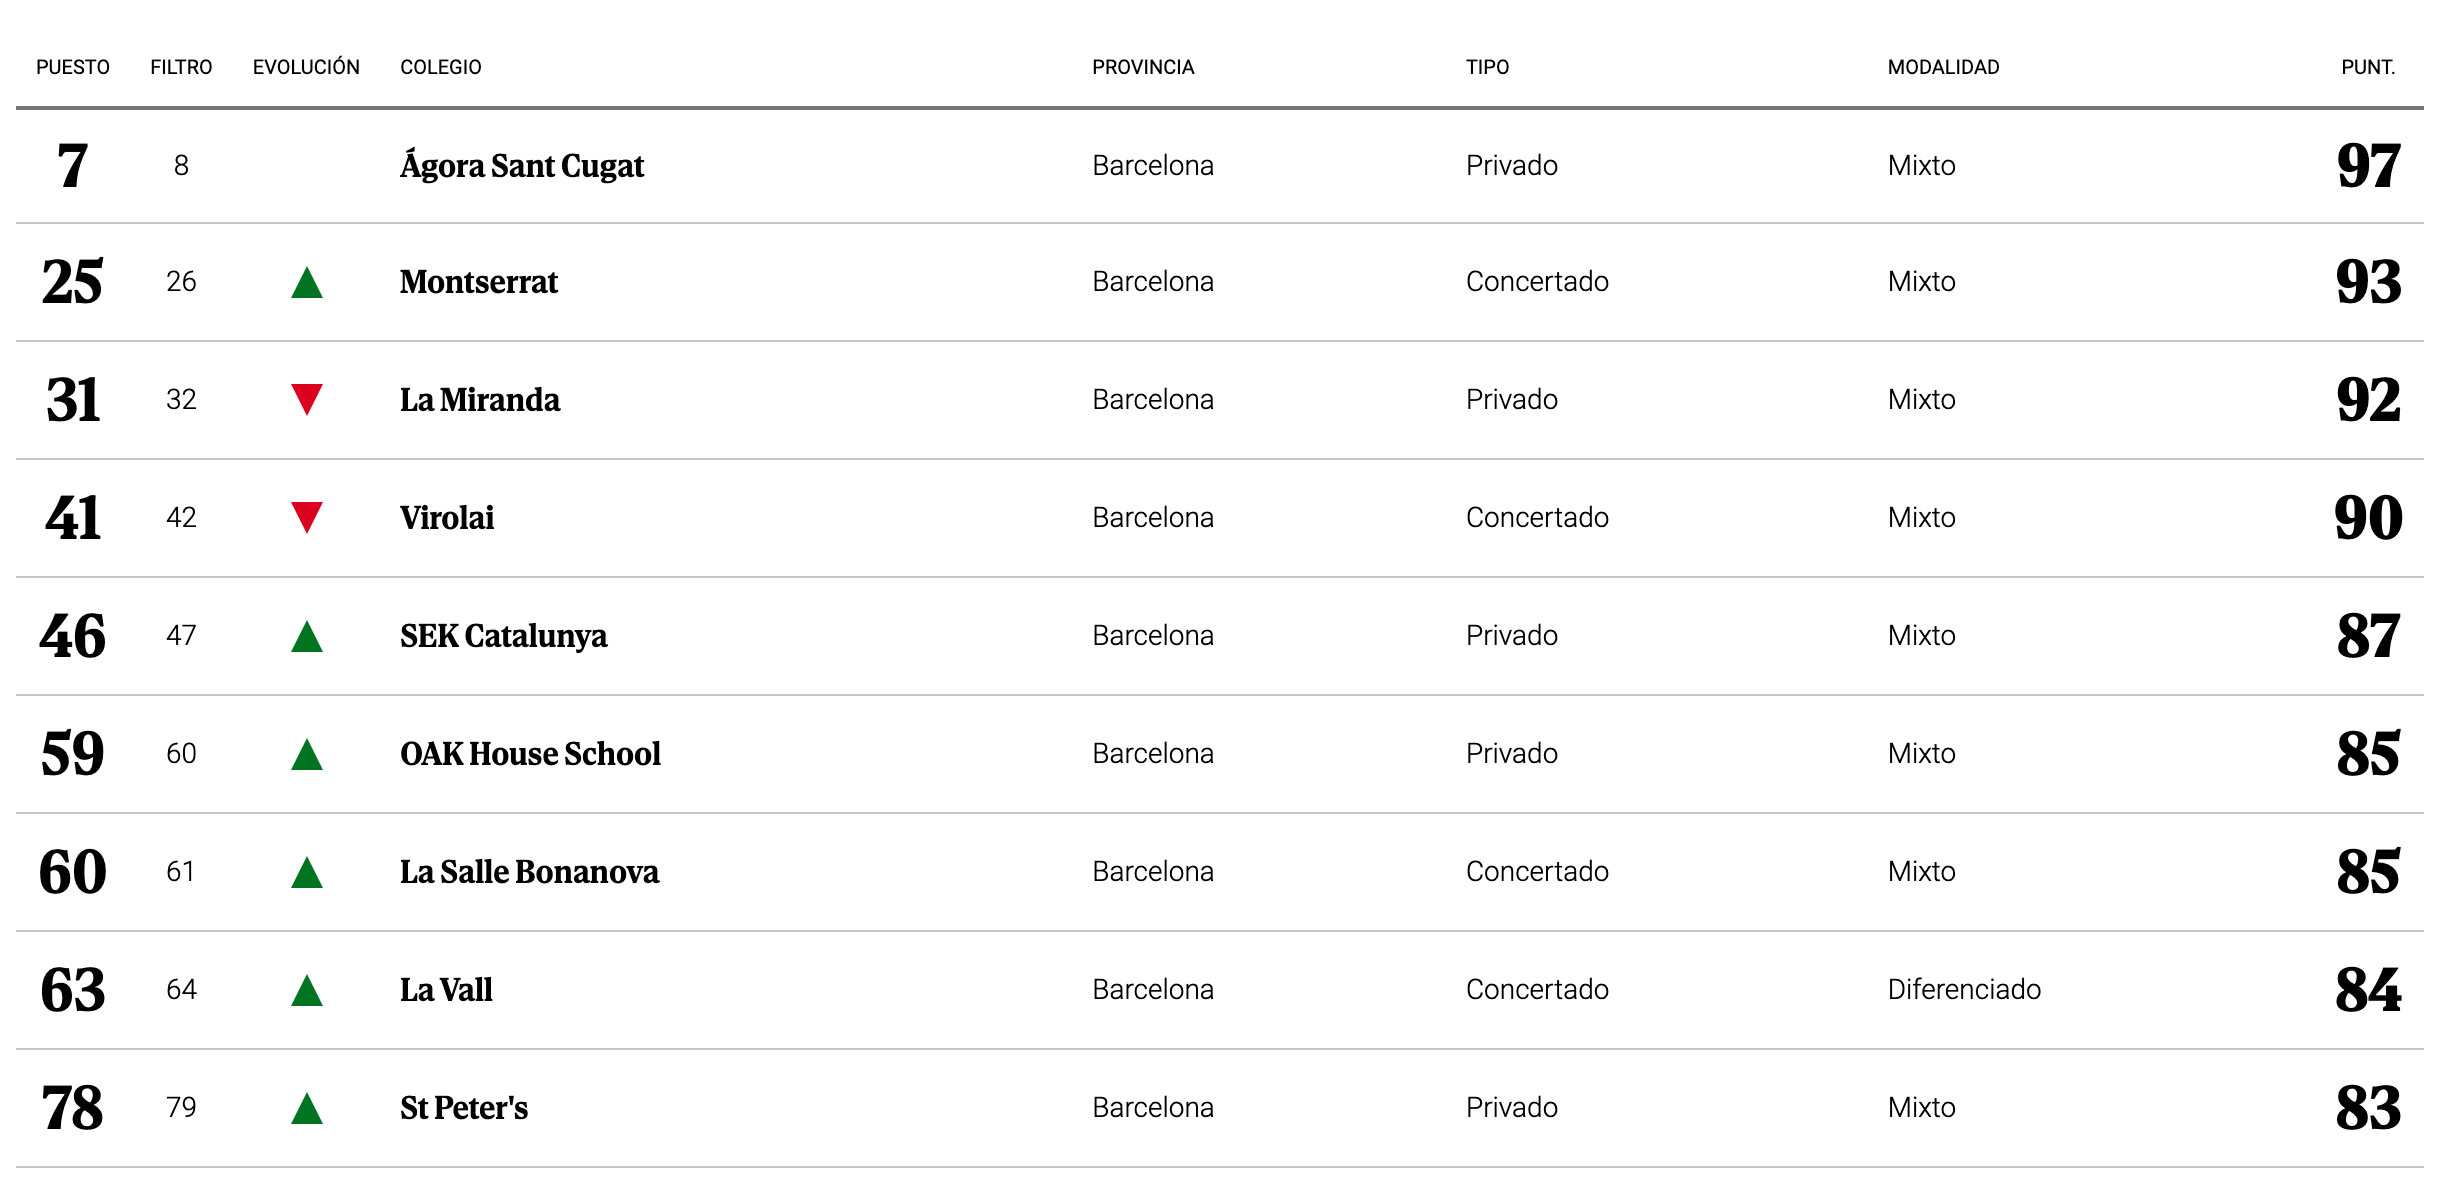Click the red down arrow beside Virolai

coord(307,516)
